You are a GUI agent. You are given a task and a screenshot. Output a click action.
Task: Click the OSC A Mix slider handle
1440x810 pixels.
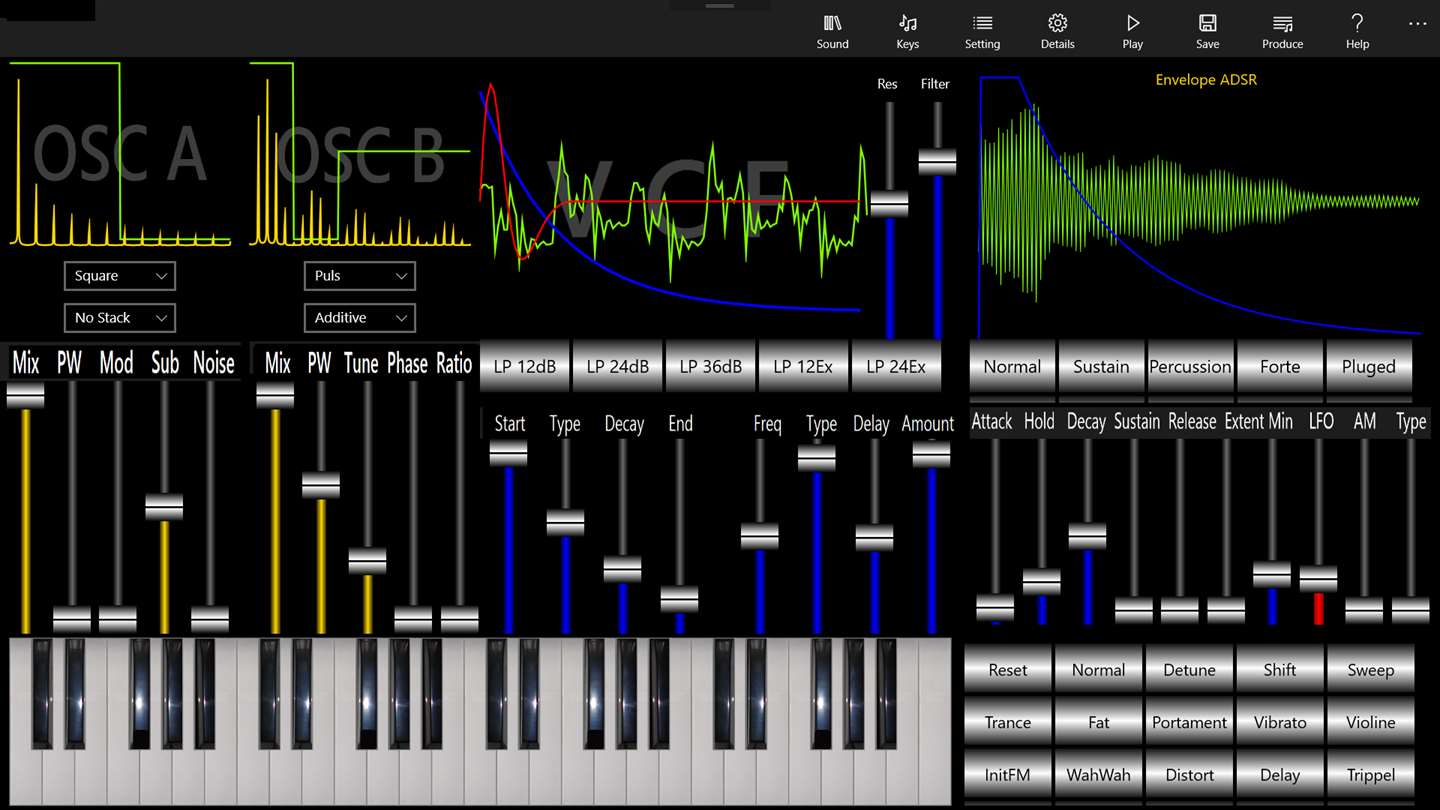coord(26,395)
